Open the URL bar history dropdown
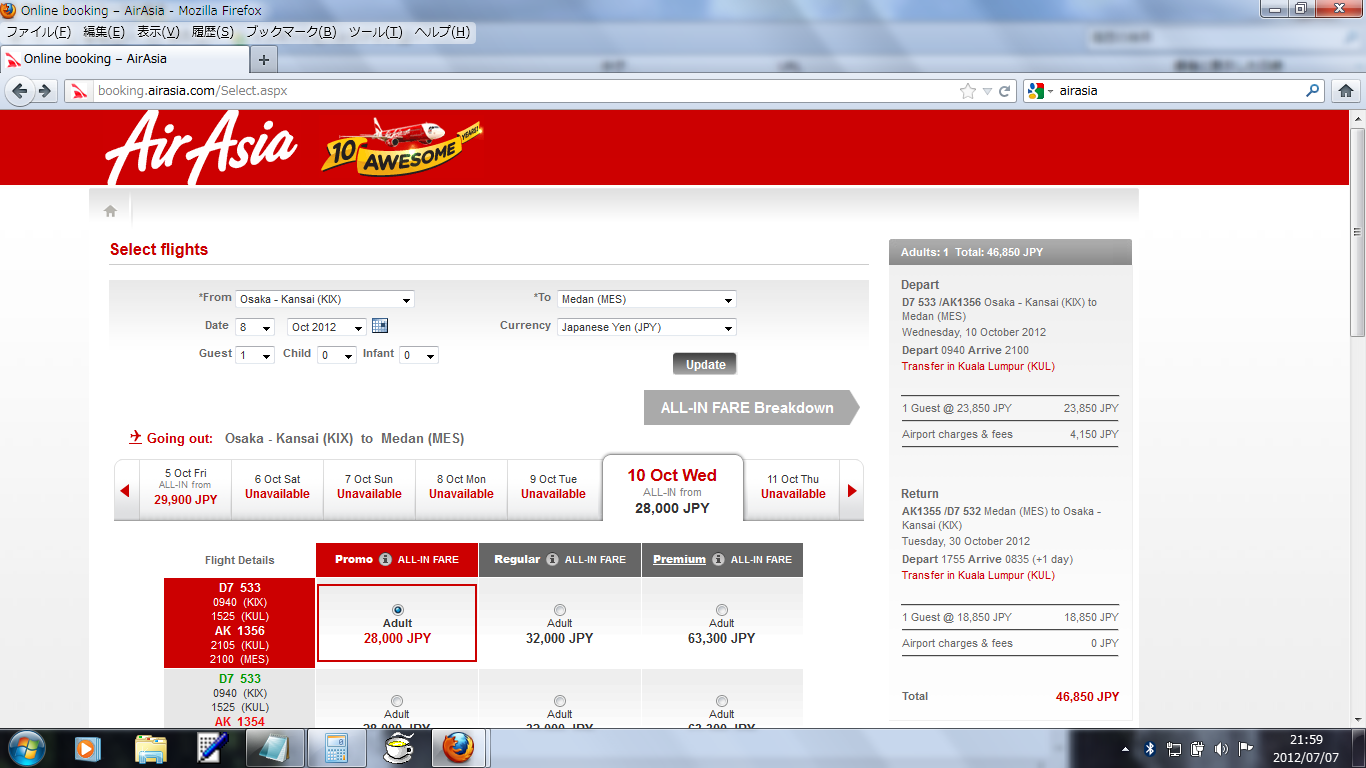This screenshot has width=1366, height=768. 987,91
